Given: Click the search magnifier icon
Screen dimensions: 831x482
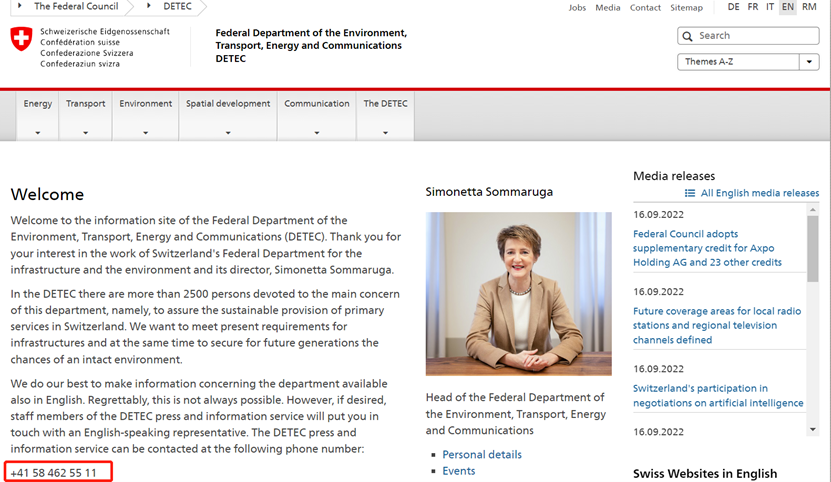Looking at the screenshot, I should click(687, 36).
